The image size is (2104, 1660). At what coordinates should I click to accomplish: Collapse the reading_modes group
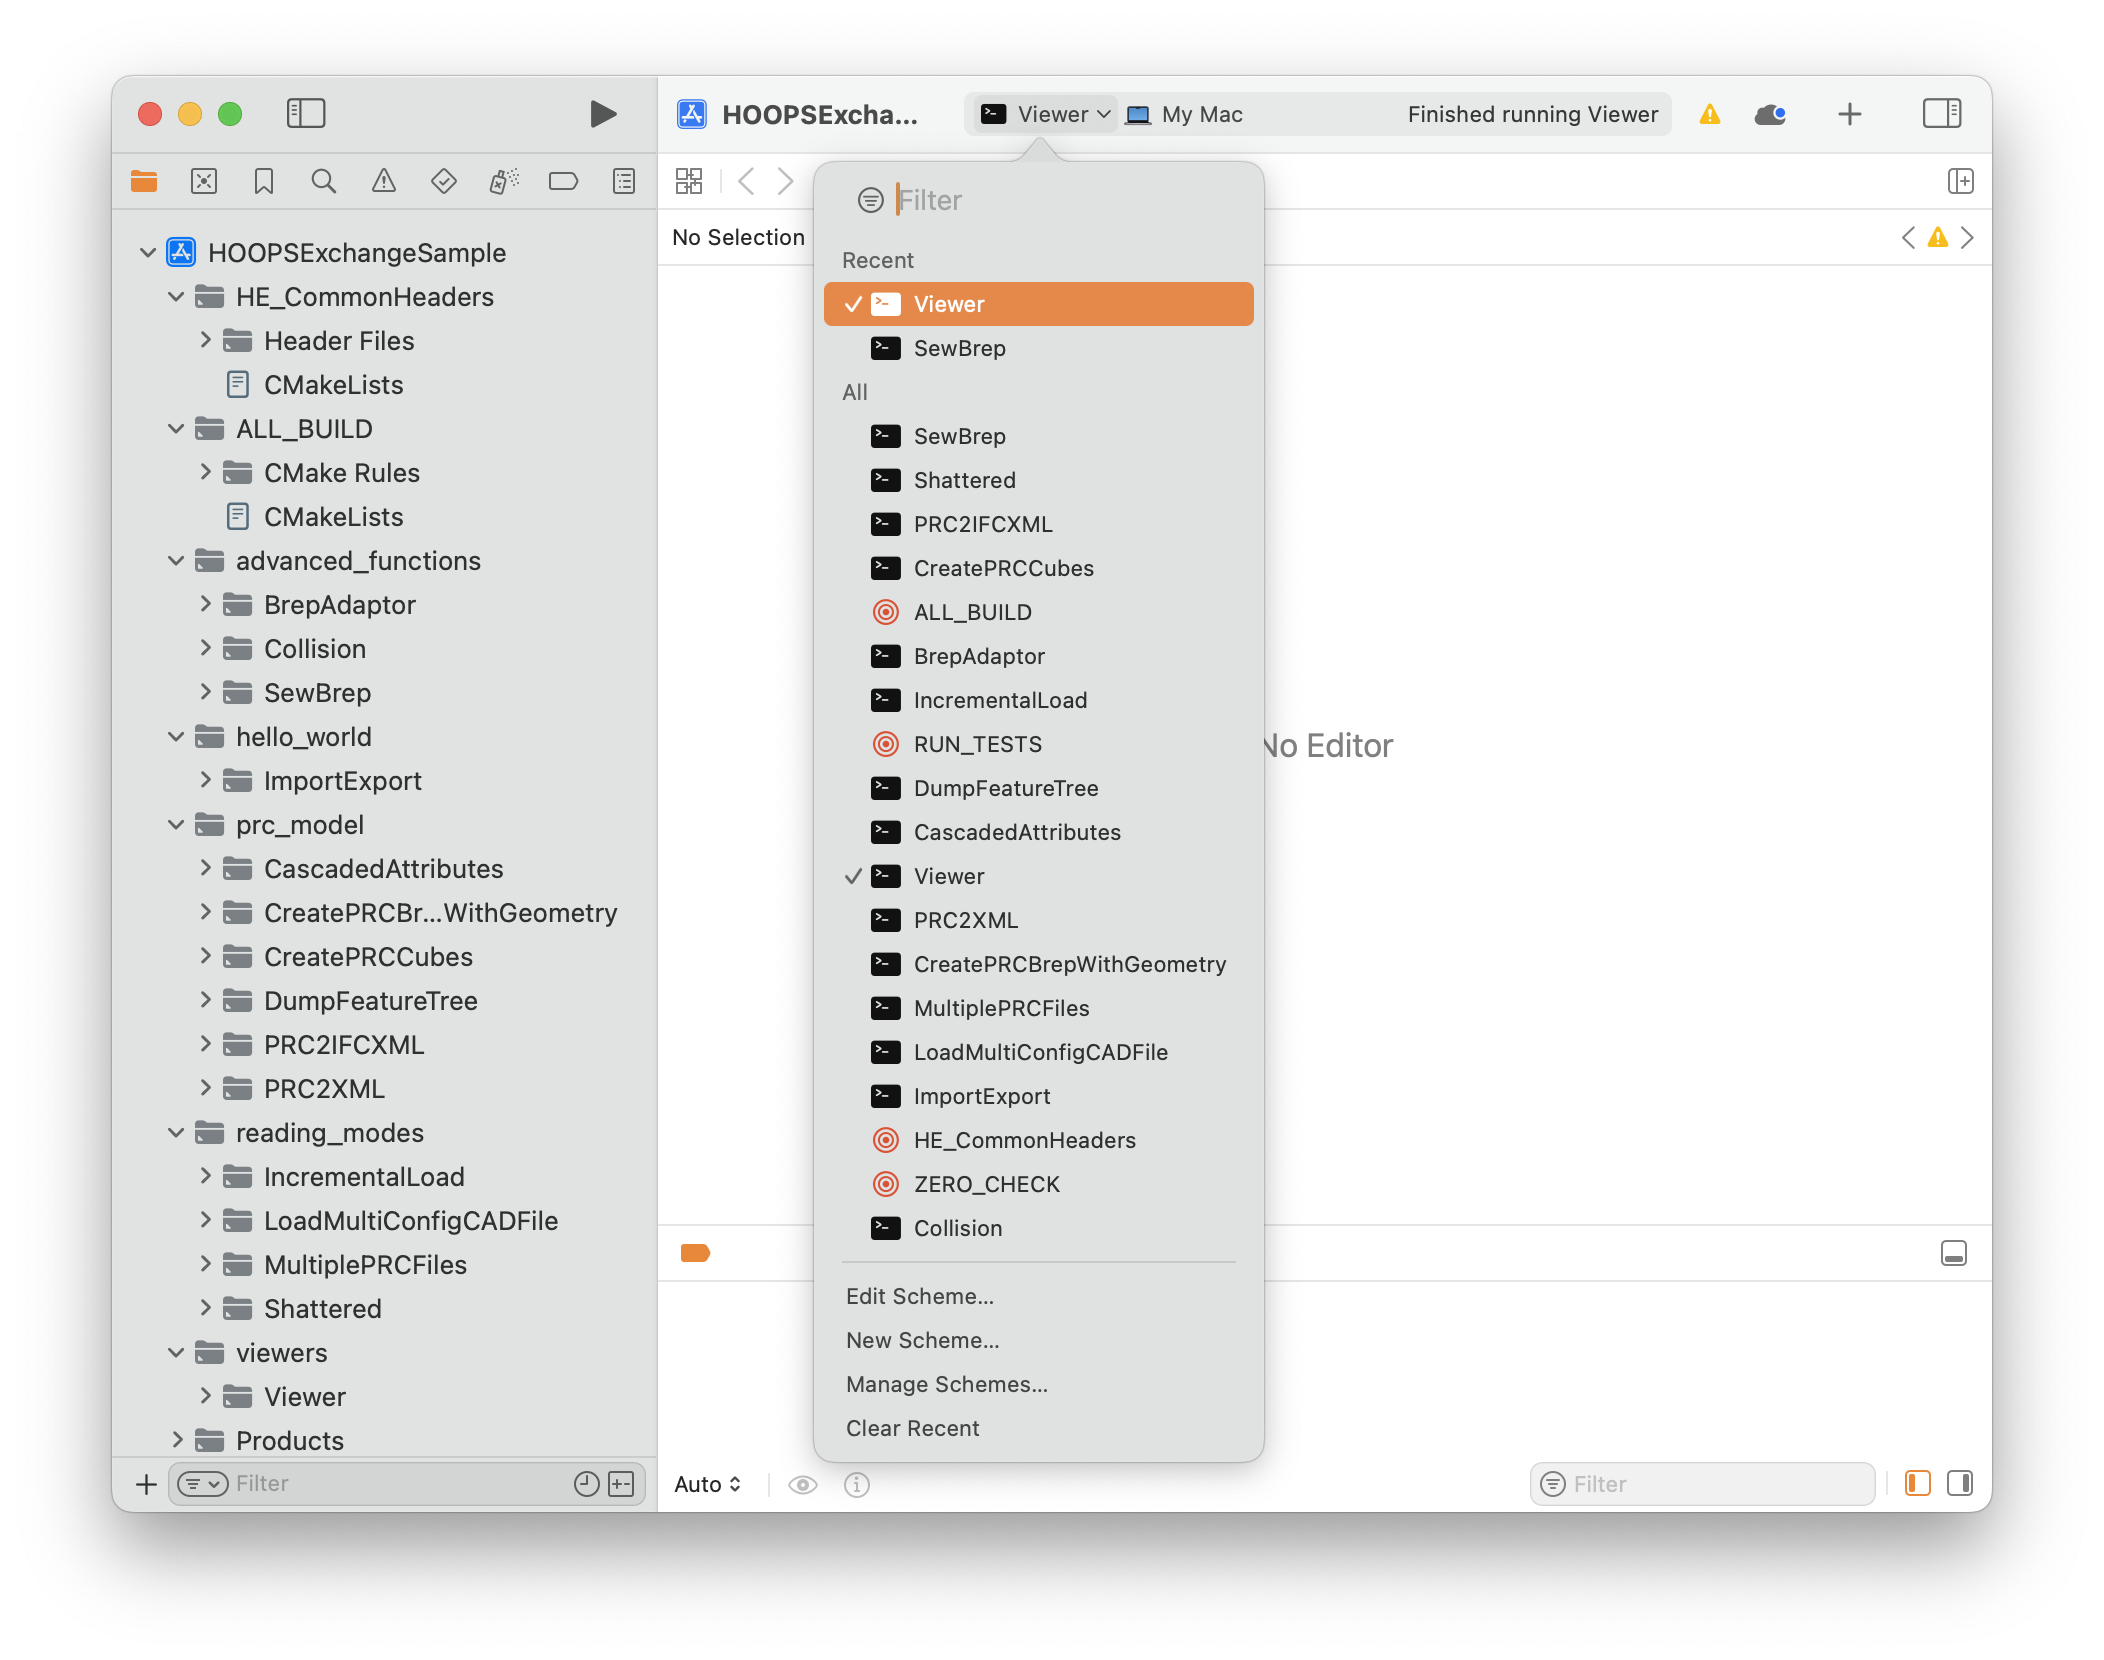pos(177,1132)
